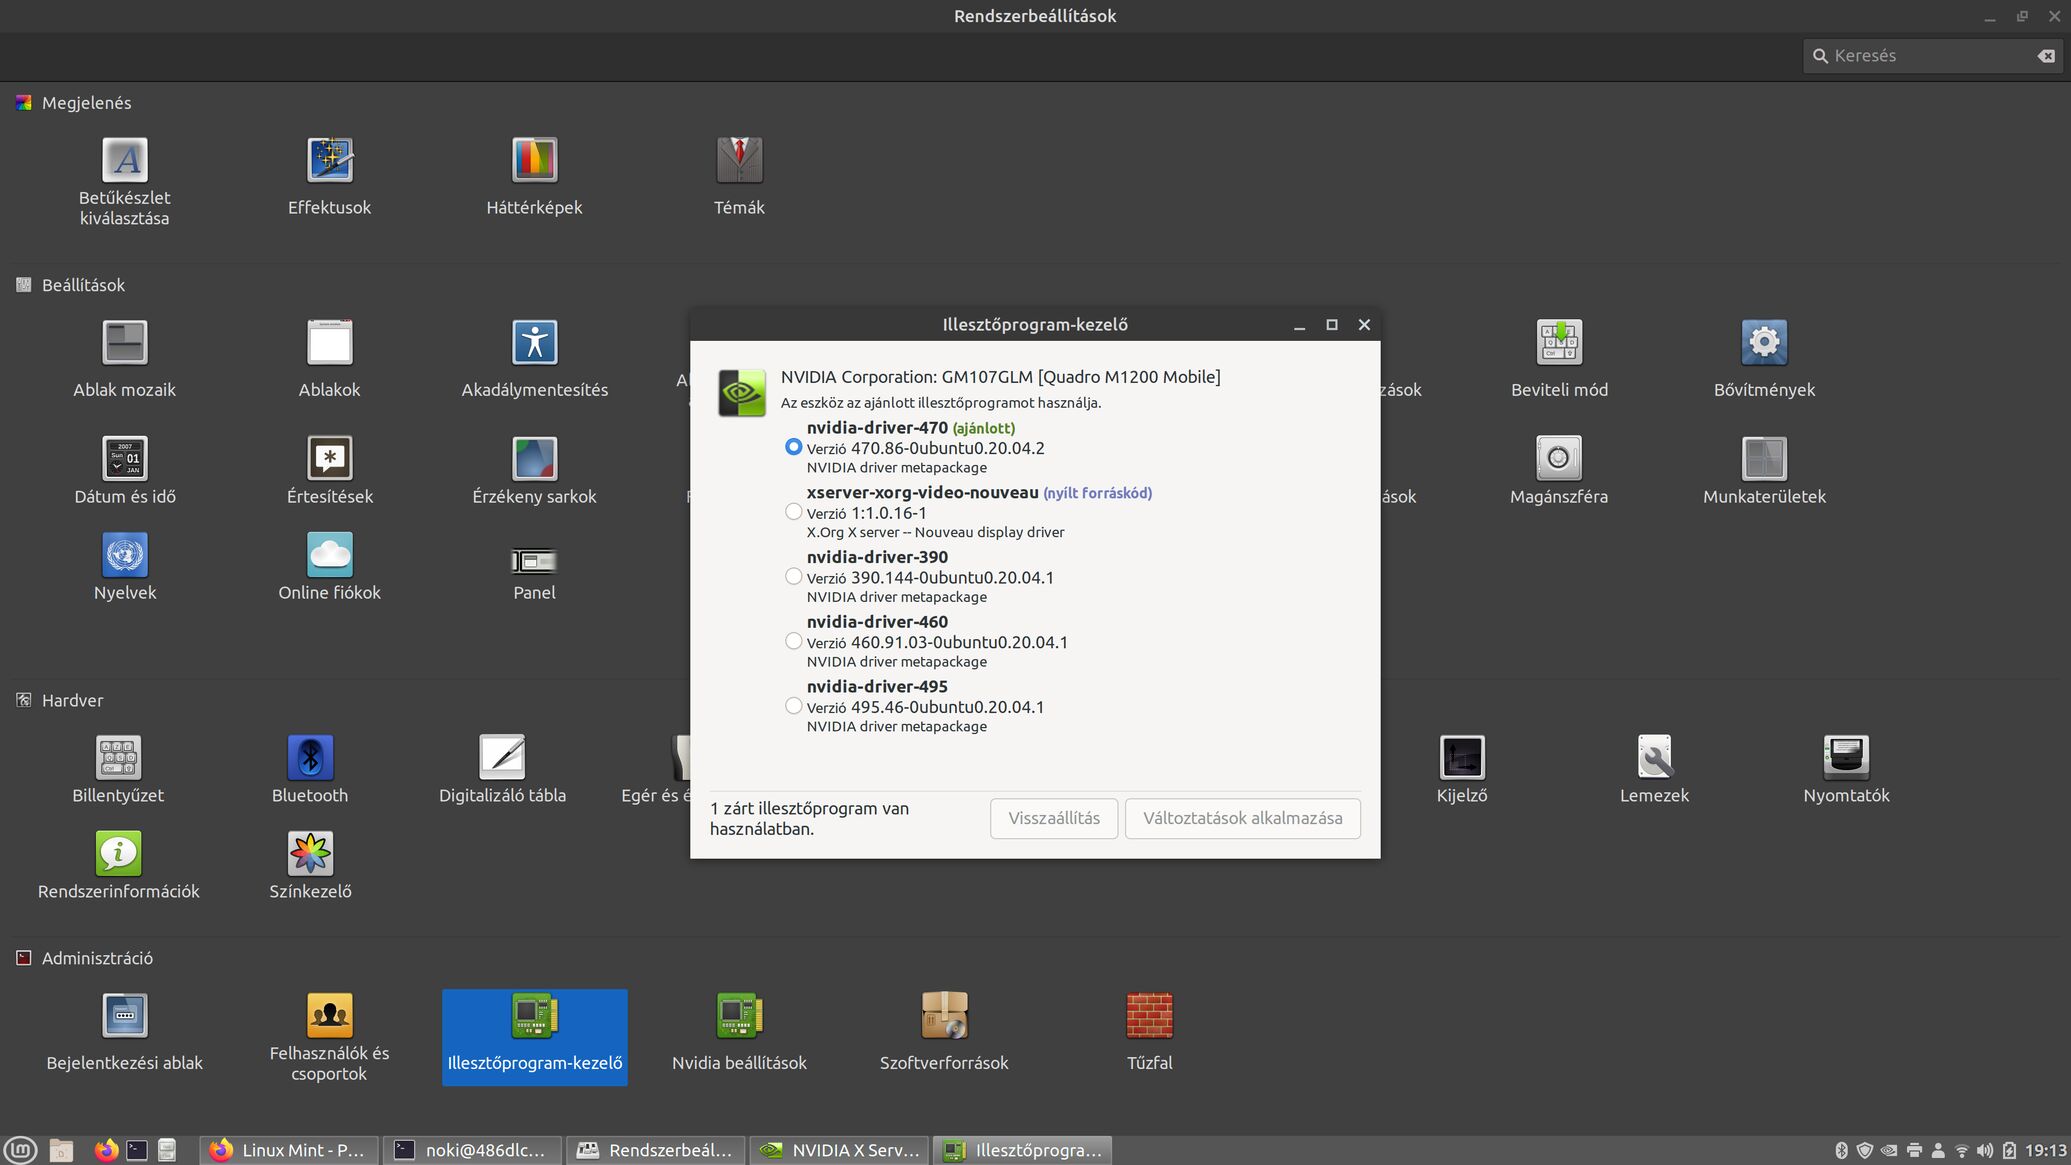Open Billentyűzet keyboard settings

coord(118,770)
